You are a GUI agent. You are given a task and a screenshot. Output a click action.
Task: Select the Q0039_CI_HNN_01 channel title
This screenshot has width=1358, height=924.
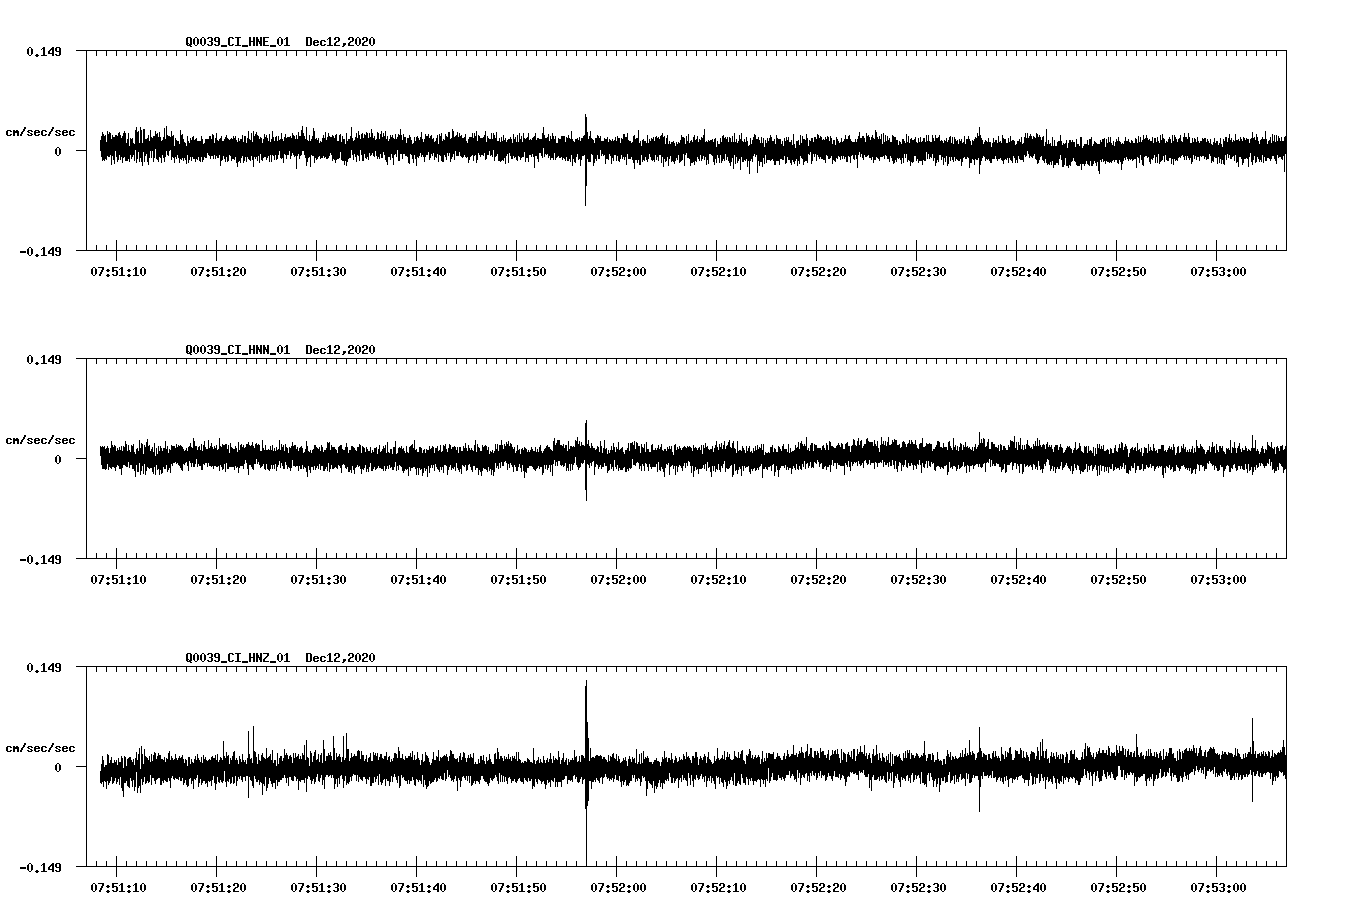[x=240, y=350]
